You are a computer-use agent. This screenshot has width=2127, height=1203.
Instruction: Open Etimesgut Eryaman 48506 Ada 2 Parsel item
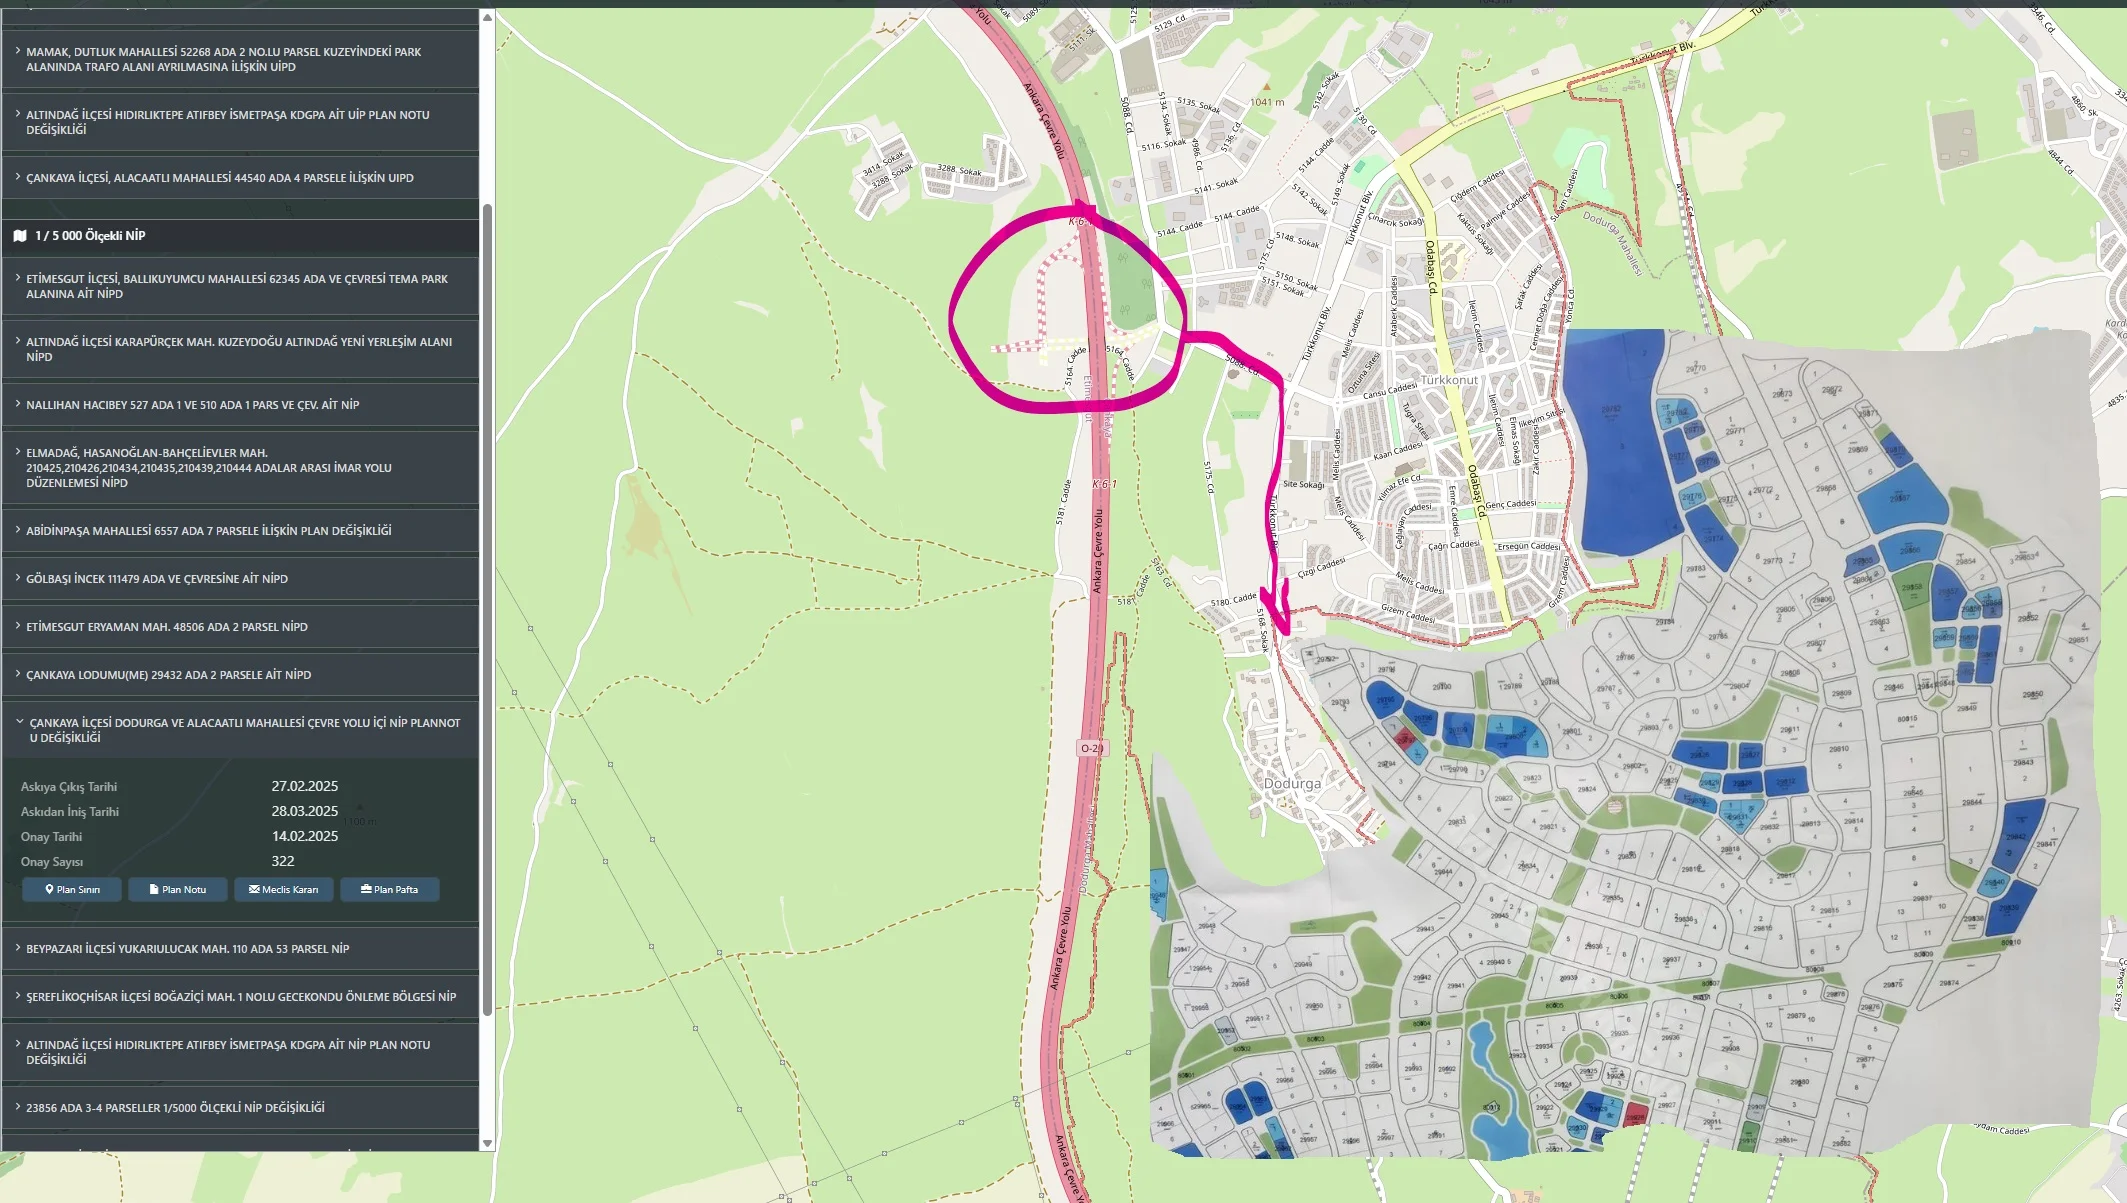[x=240, y=627]
